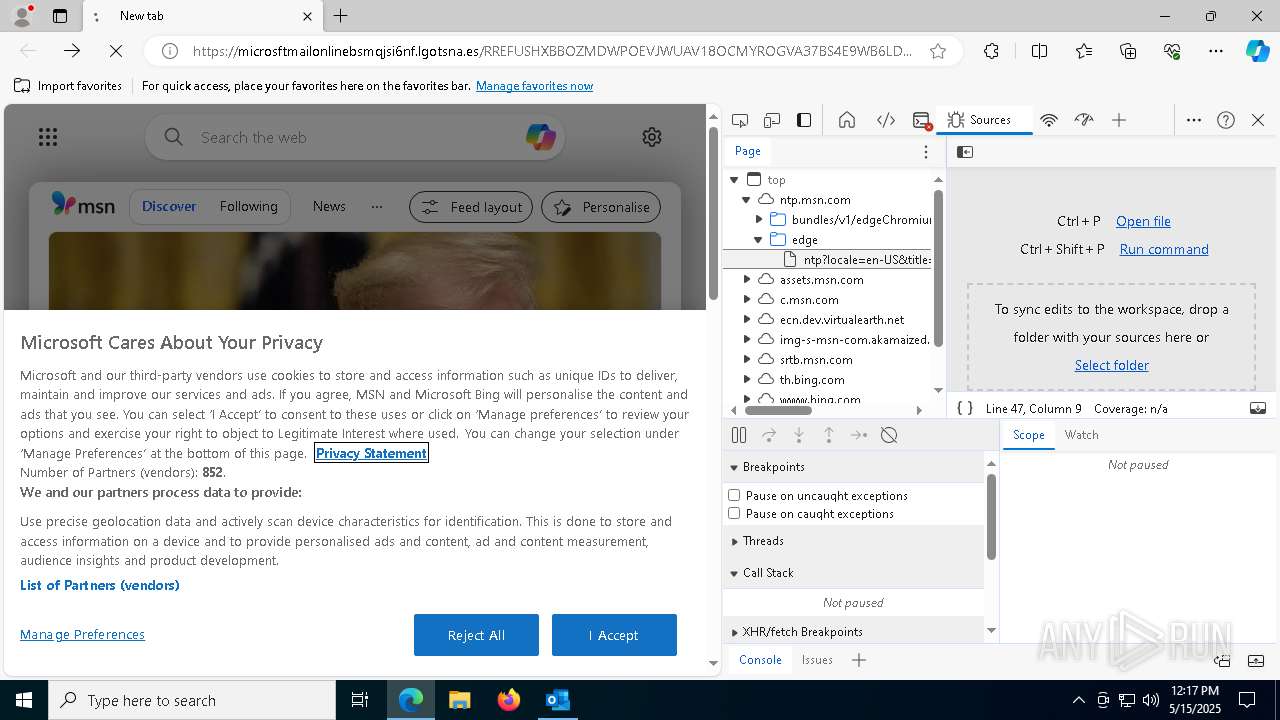Add this page to favorites star
This screenshot has width=1280, height=720.
(938, 51)
